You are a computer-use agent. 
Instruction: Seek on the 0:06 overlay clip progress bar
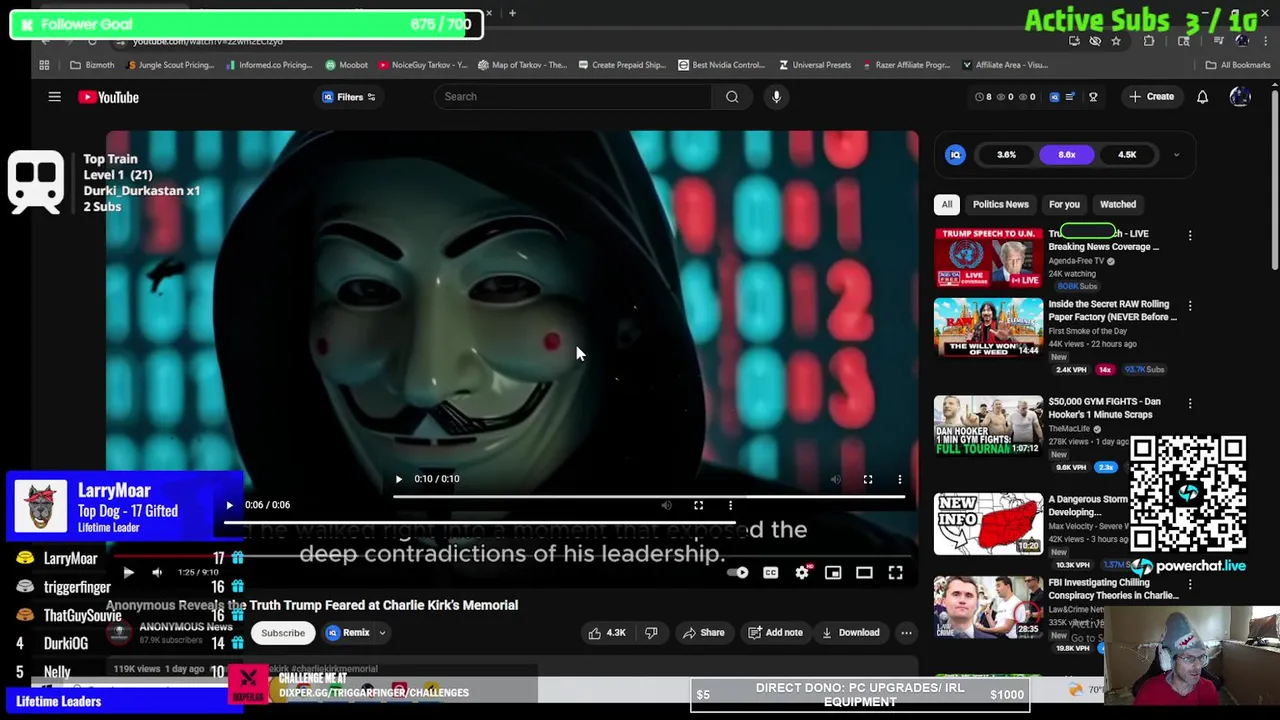pos(480,522)
